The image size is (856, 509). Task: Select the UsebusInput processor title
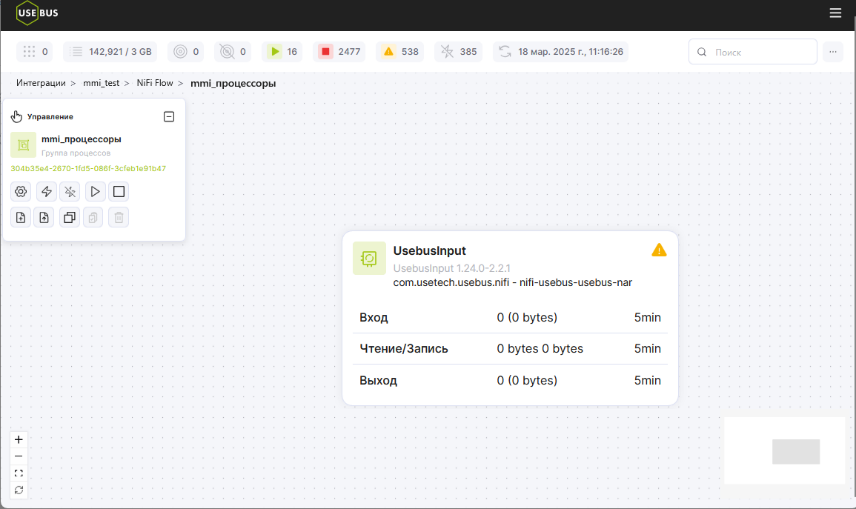pyautogui.click(x=430, y=251)
